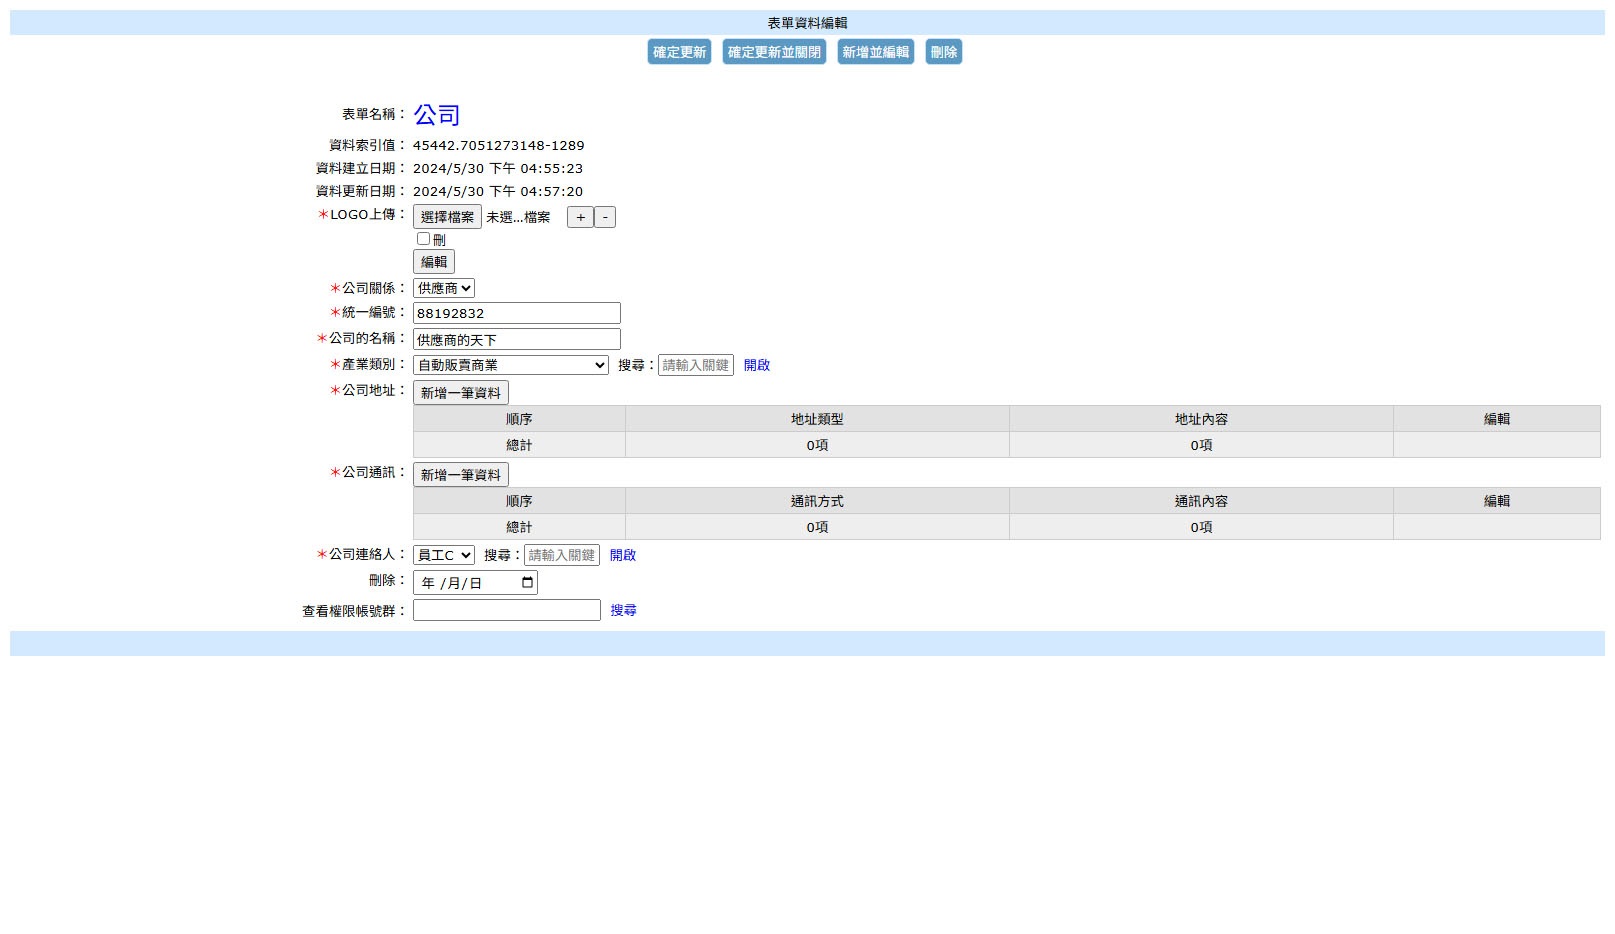Click the 編輯 button under LOGO upload
Viewport: 1615px width, 934px height.
(x=434, y=262)
